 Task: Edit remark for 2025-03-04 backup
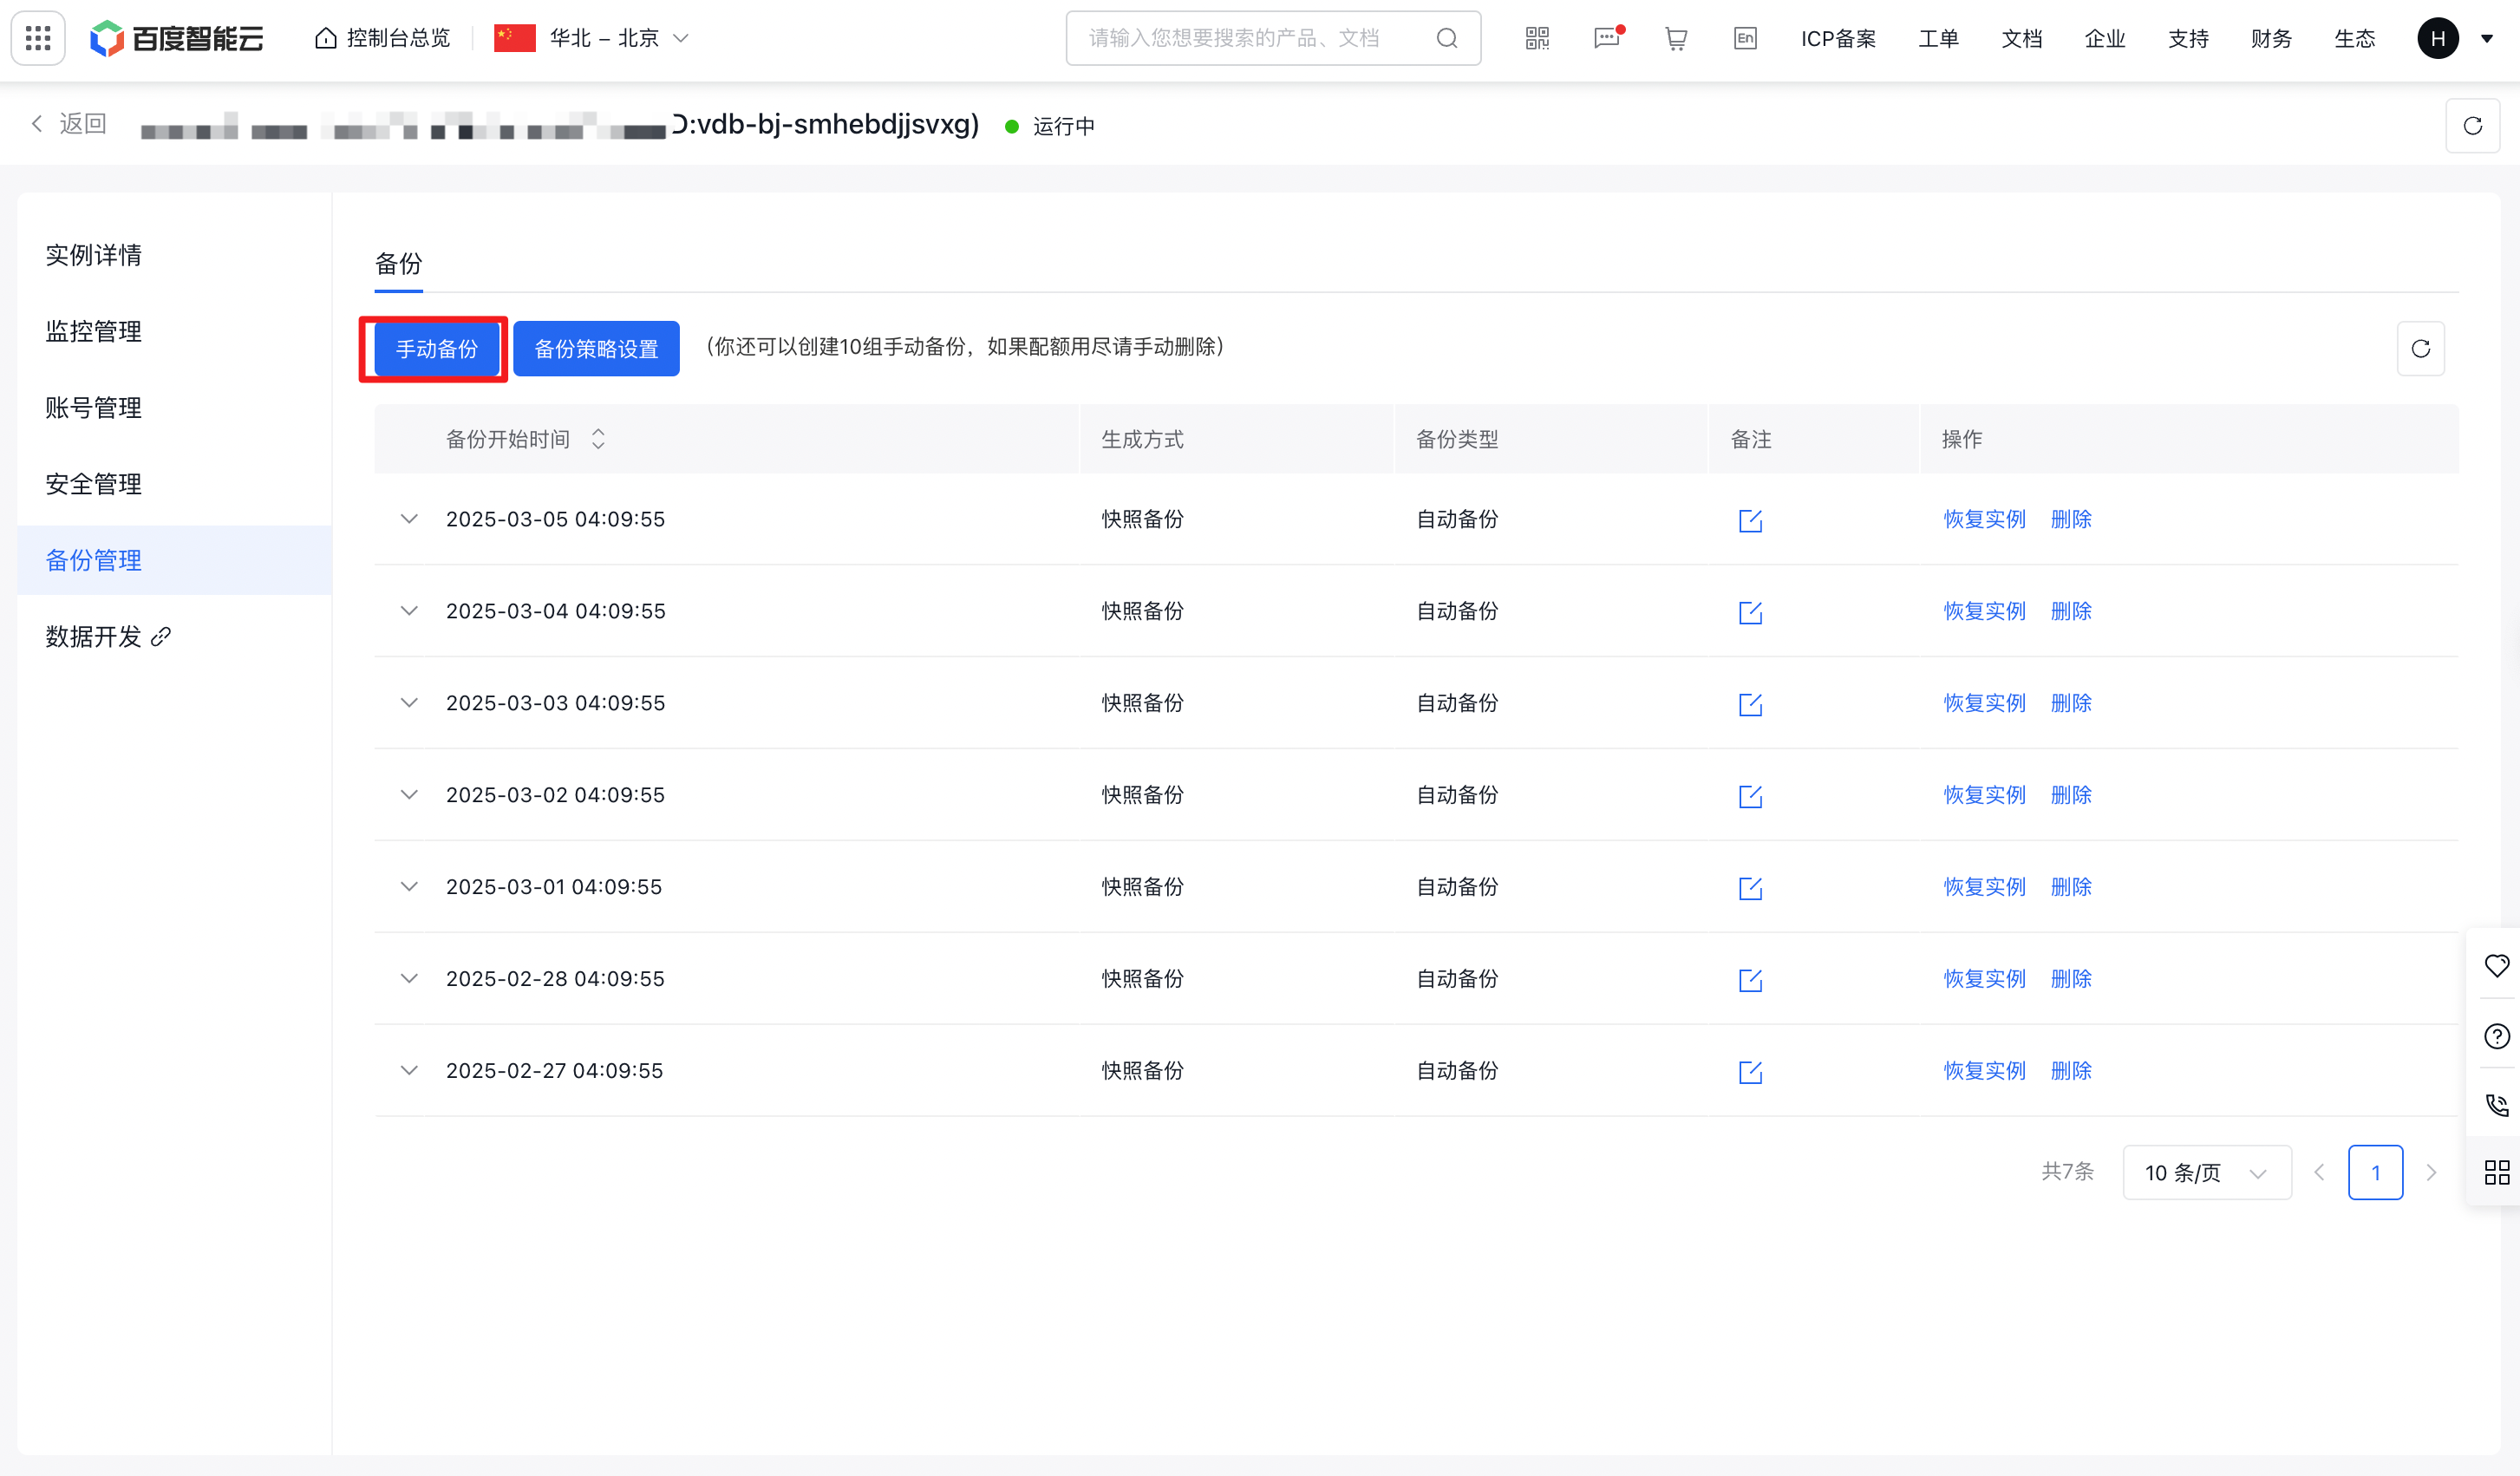(x=1750, y=612)
